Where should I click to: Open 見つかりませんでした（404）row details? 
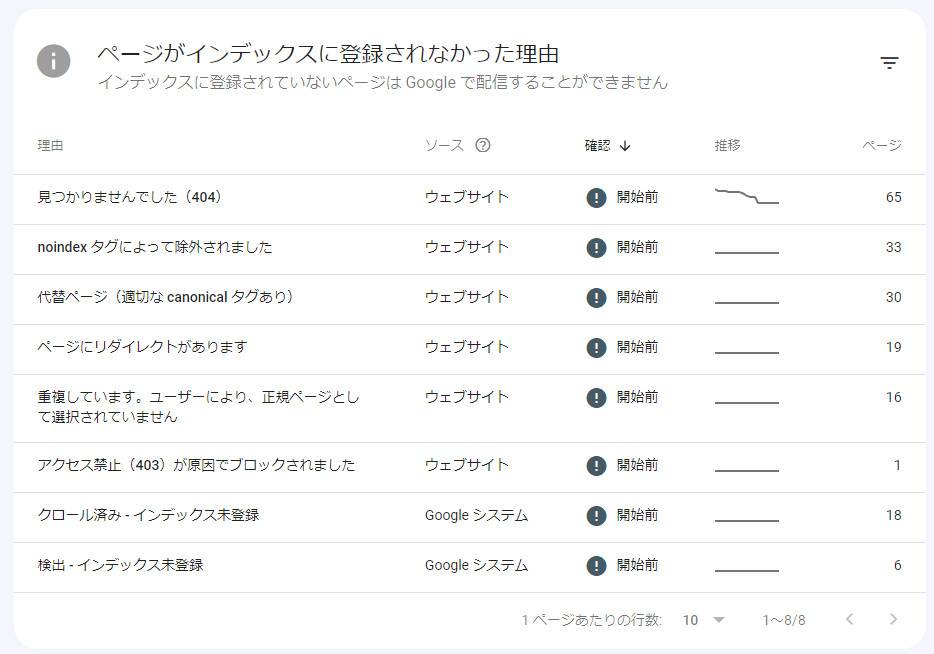tap(129, 198)
